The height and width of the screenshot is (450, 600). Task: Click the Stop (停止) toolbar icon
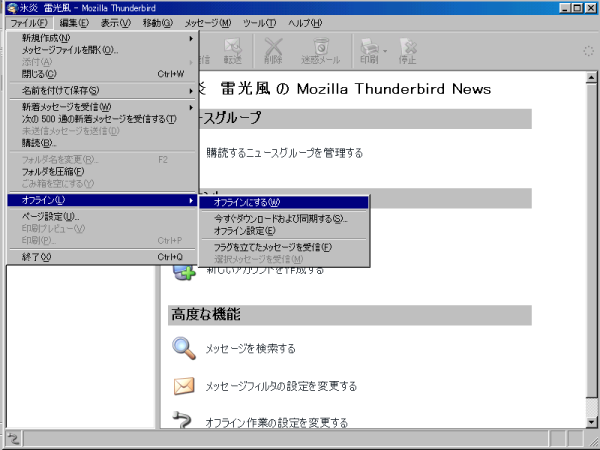pos(408,51)
